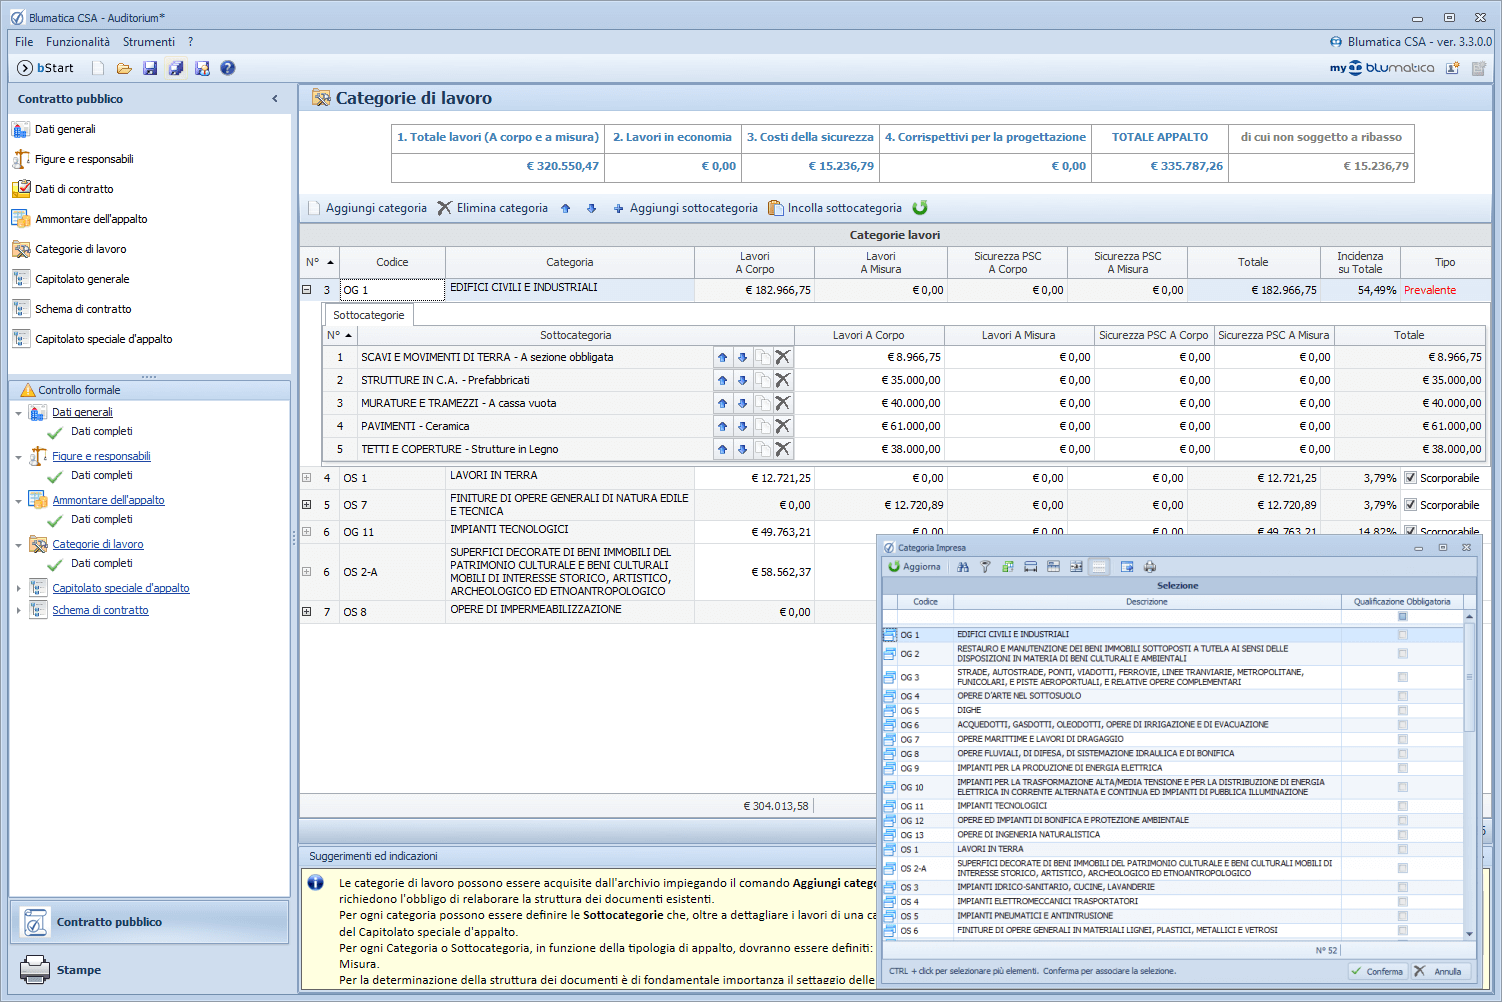This screenshot has width=1502, height=1002.
Task: Click the green refresh icon after Incolla sottocategoria
Action: tap(920, 208)
